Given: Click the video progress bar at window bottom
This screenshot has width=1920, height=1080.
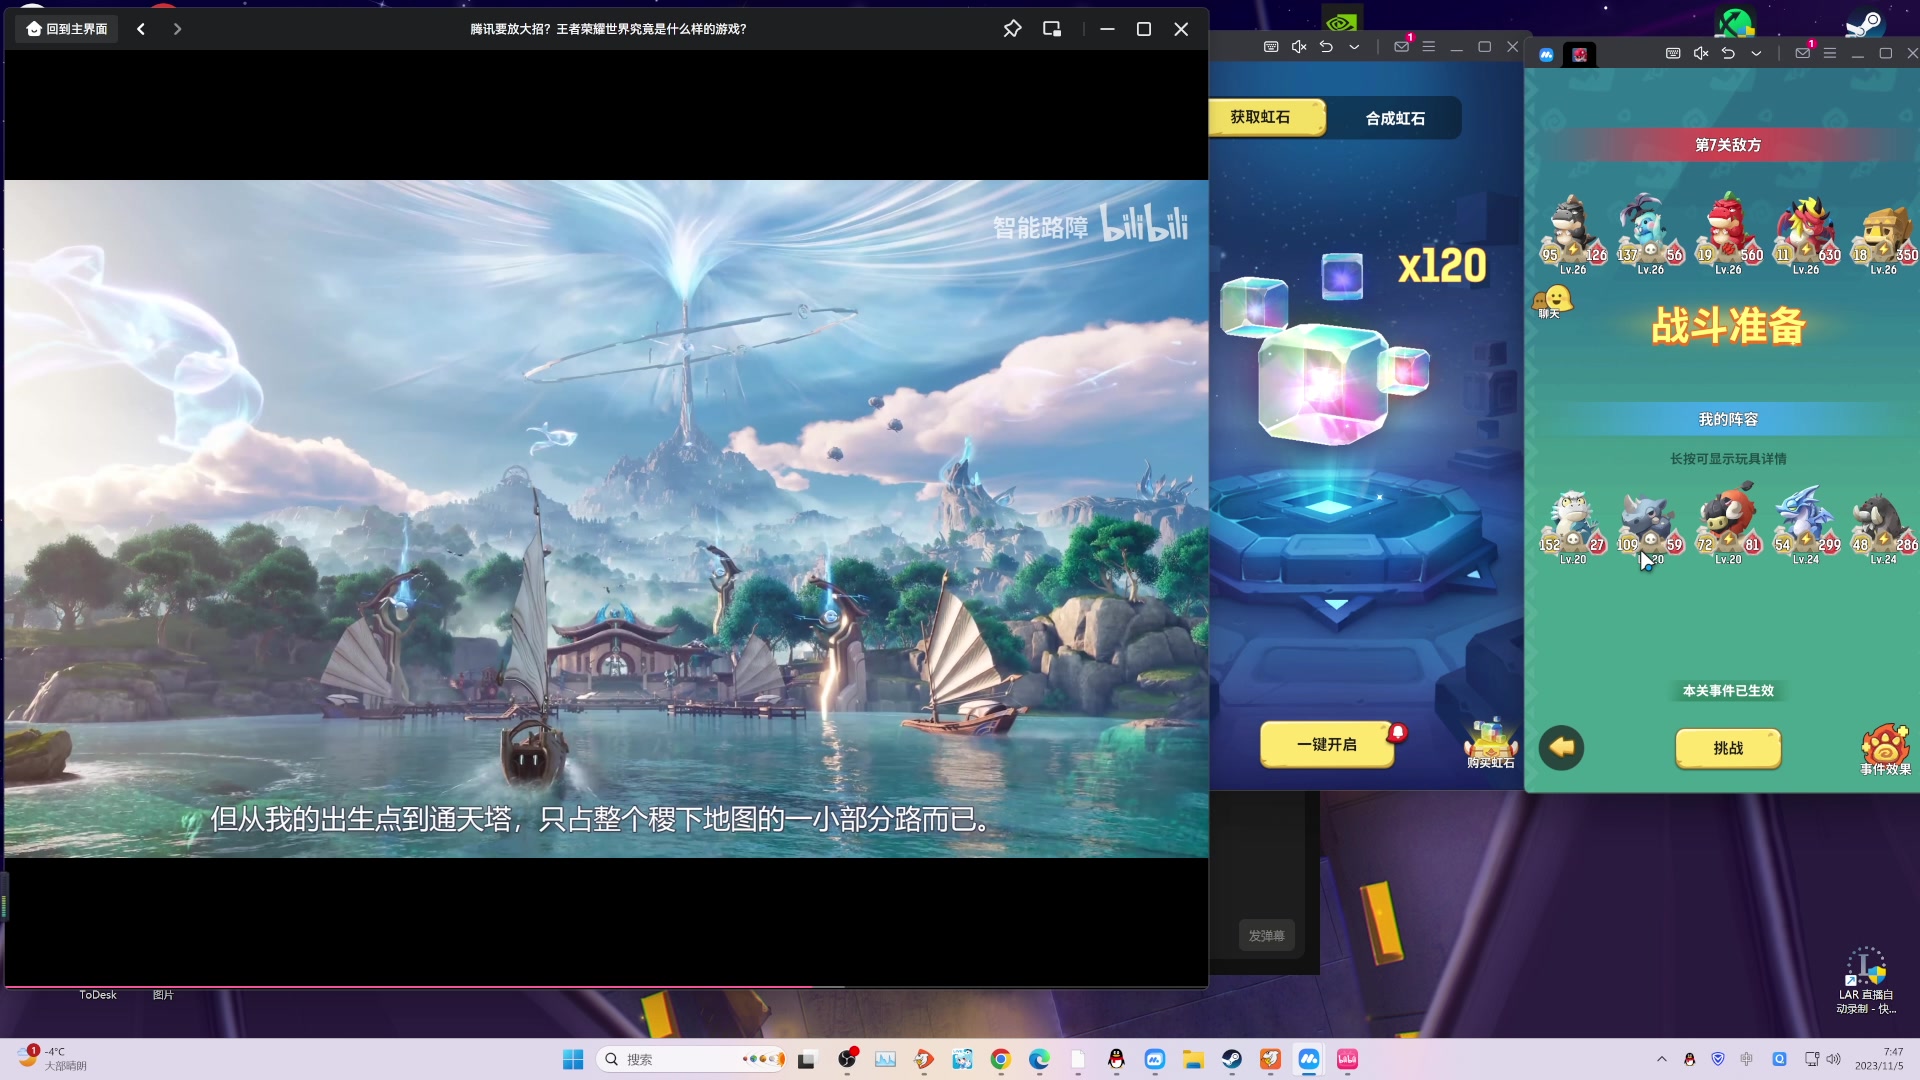Looking at the screenshot, I should [x=606, y=987].
